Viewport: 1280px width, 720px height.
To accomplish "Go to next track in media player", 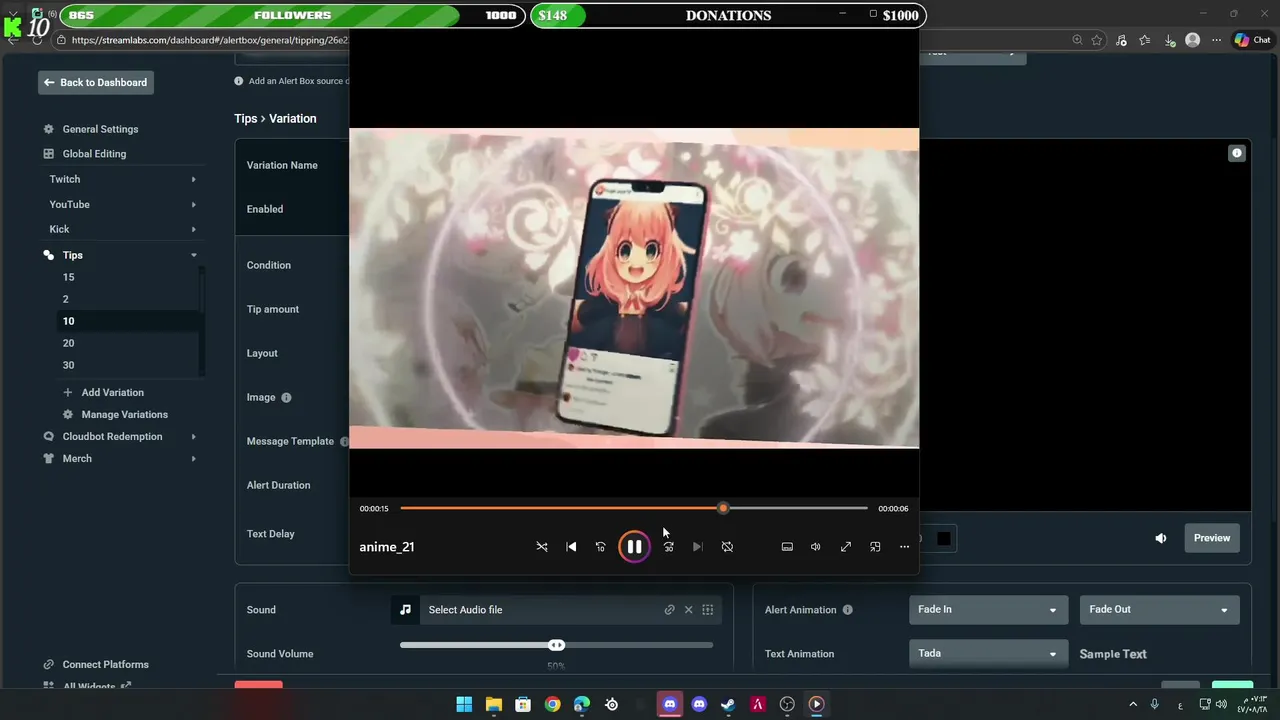I will click(698, 547).
